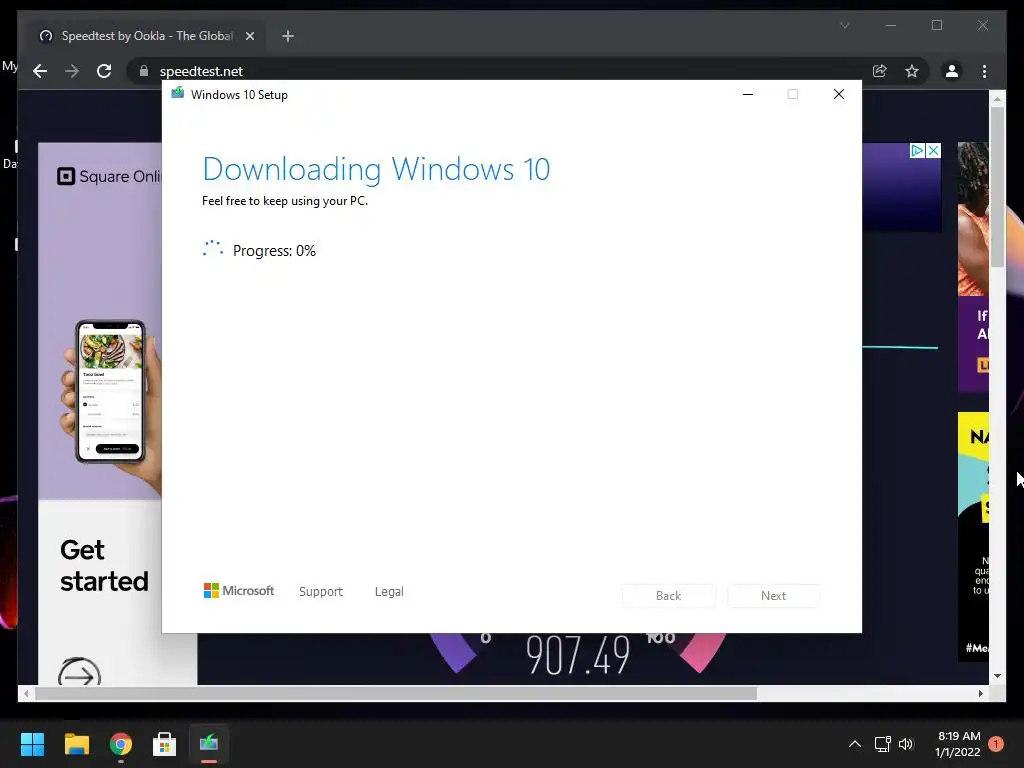The width and height of the screenshot is (1024, 768).
Task: Click the share page icon in address bar
Action: point(880,71)
